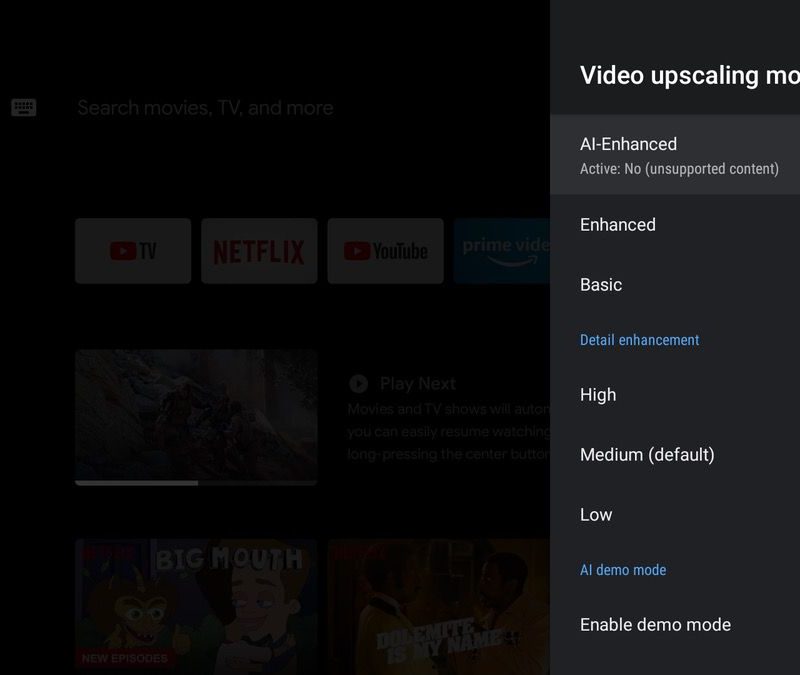Select the Play Next video thumbnail

[x=196, y=414]
